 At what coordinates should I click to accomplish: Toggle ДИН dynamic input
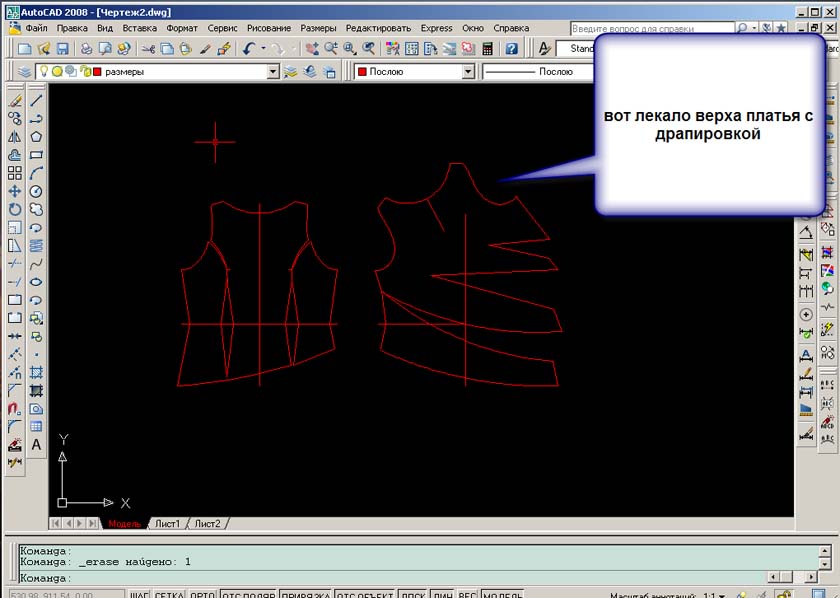(x=442, y=595)
